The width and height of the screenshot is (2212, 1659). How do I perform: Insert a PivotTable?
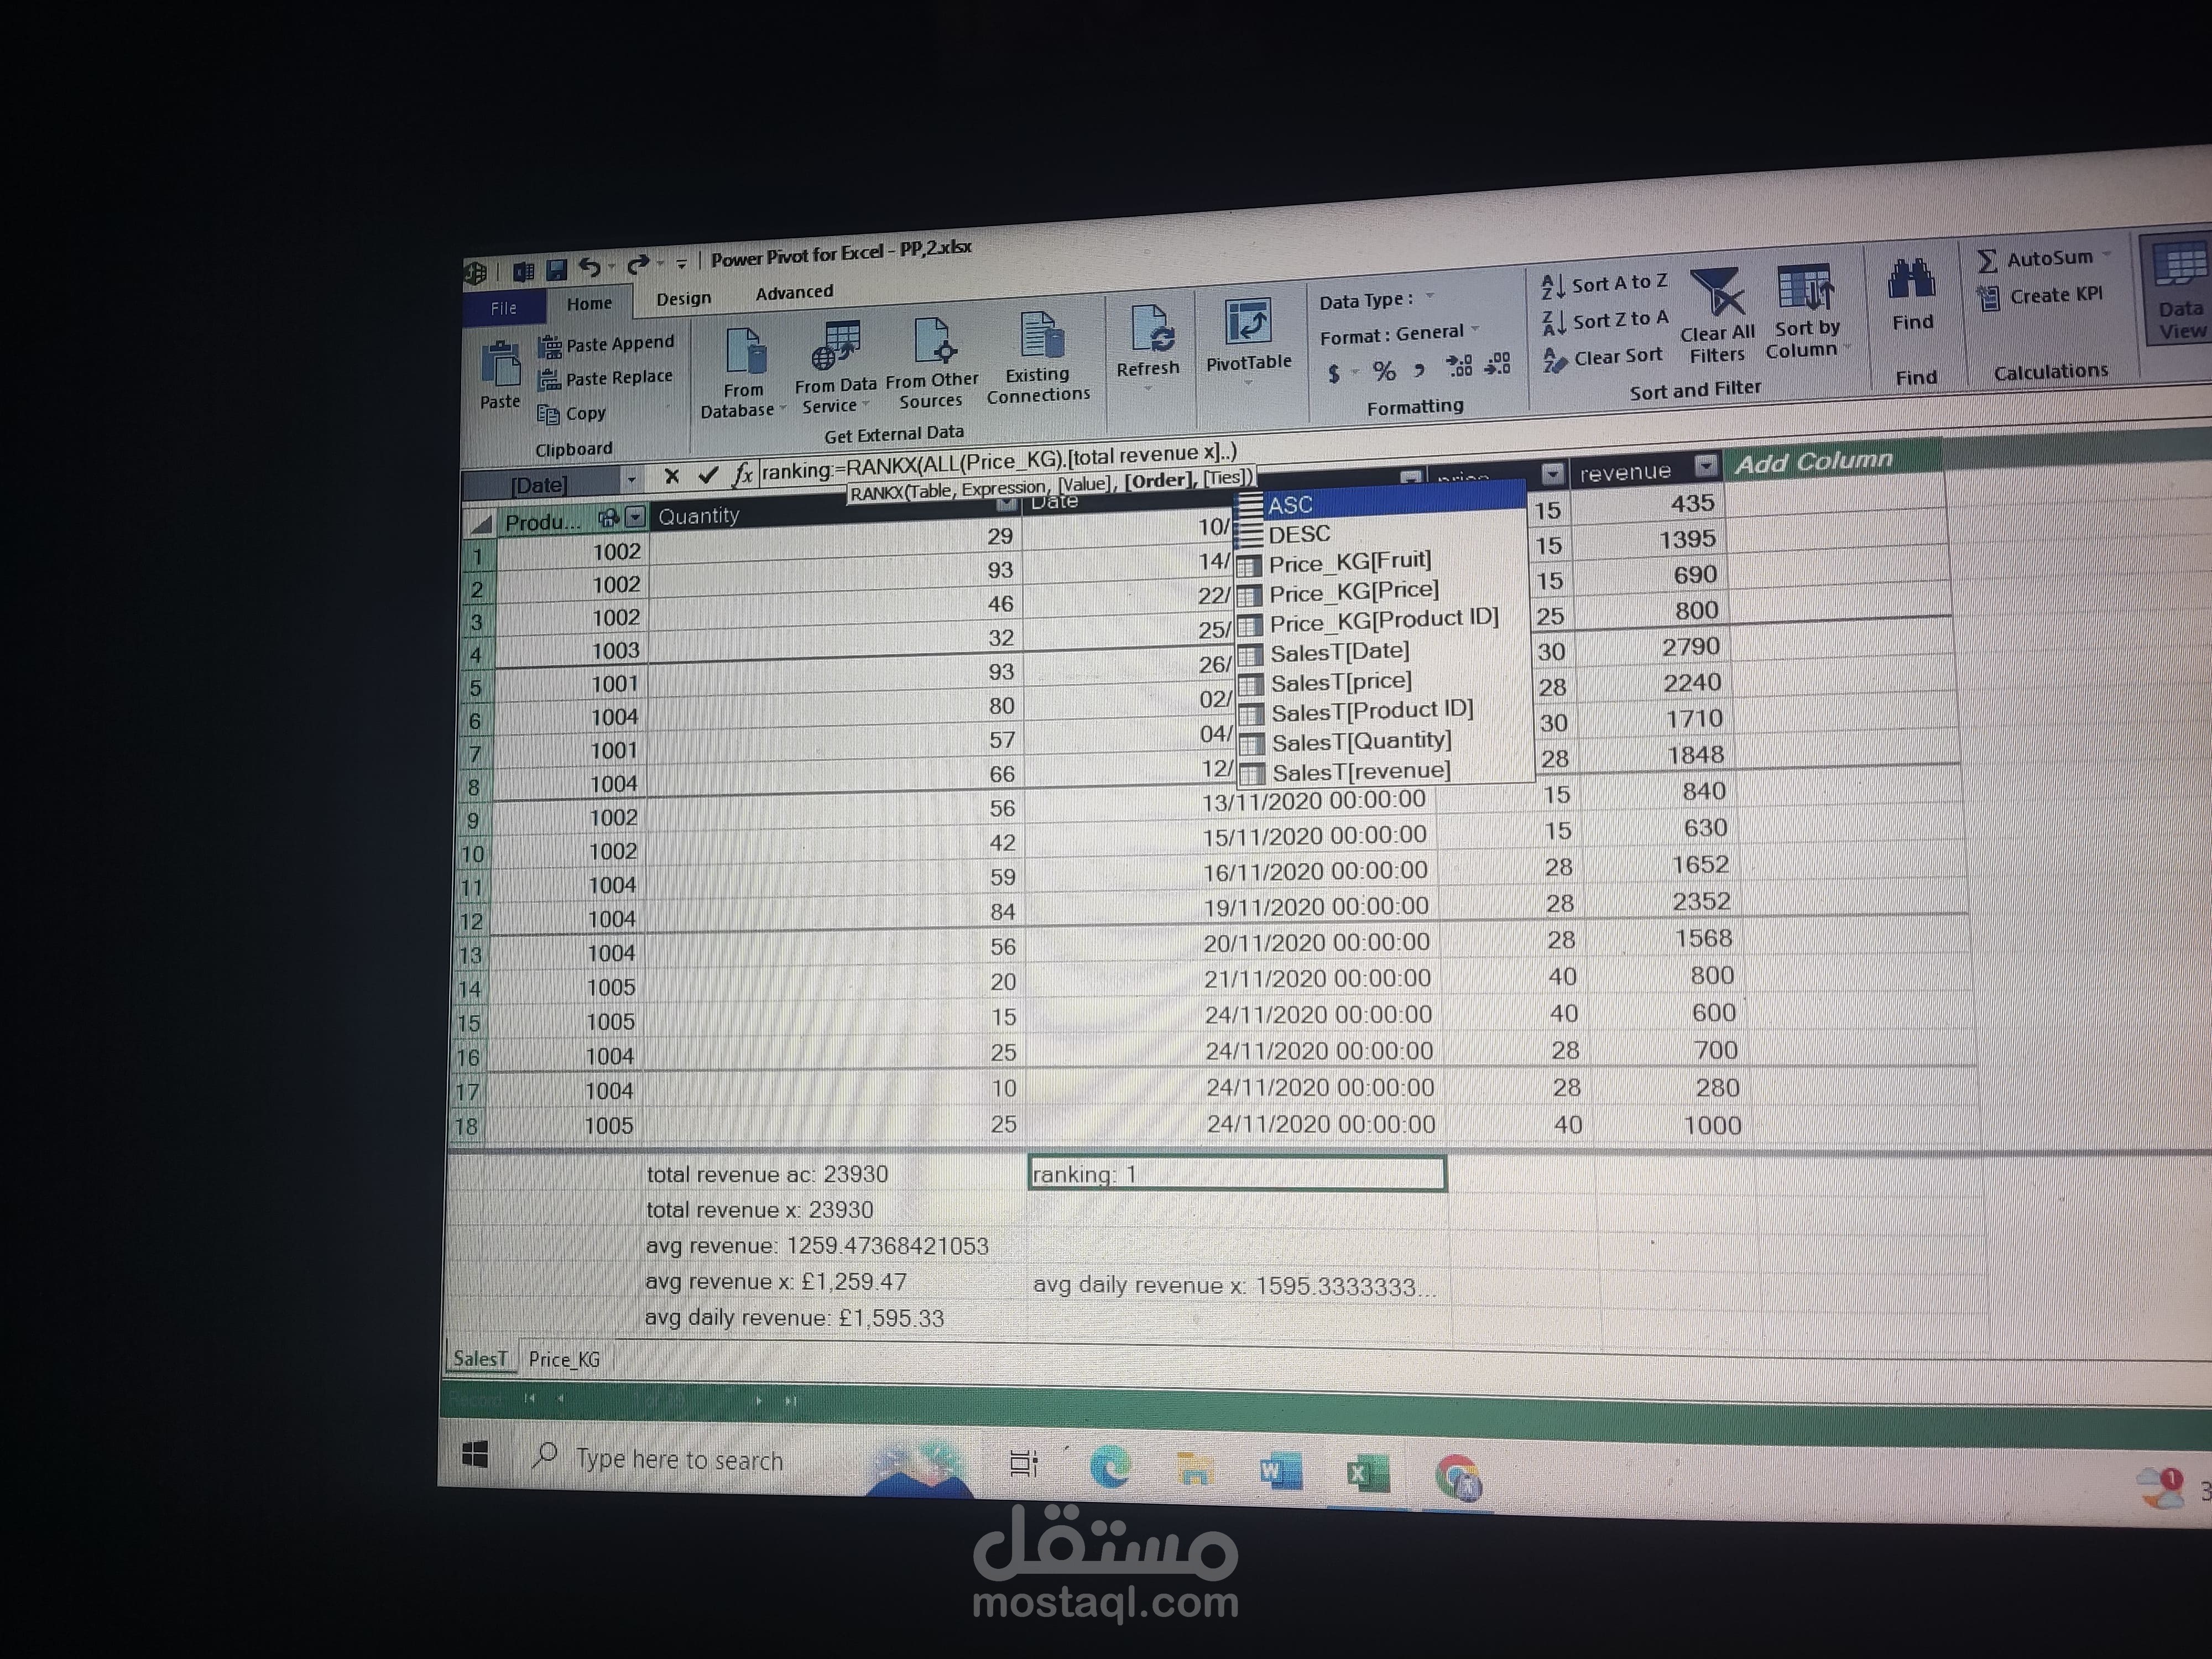[1248, 336]
